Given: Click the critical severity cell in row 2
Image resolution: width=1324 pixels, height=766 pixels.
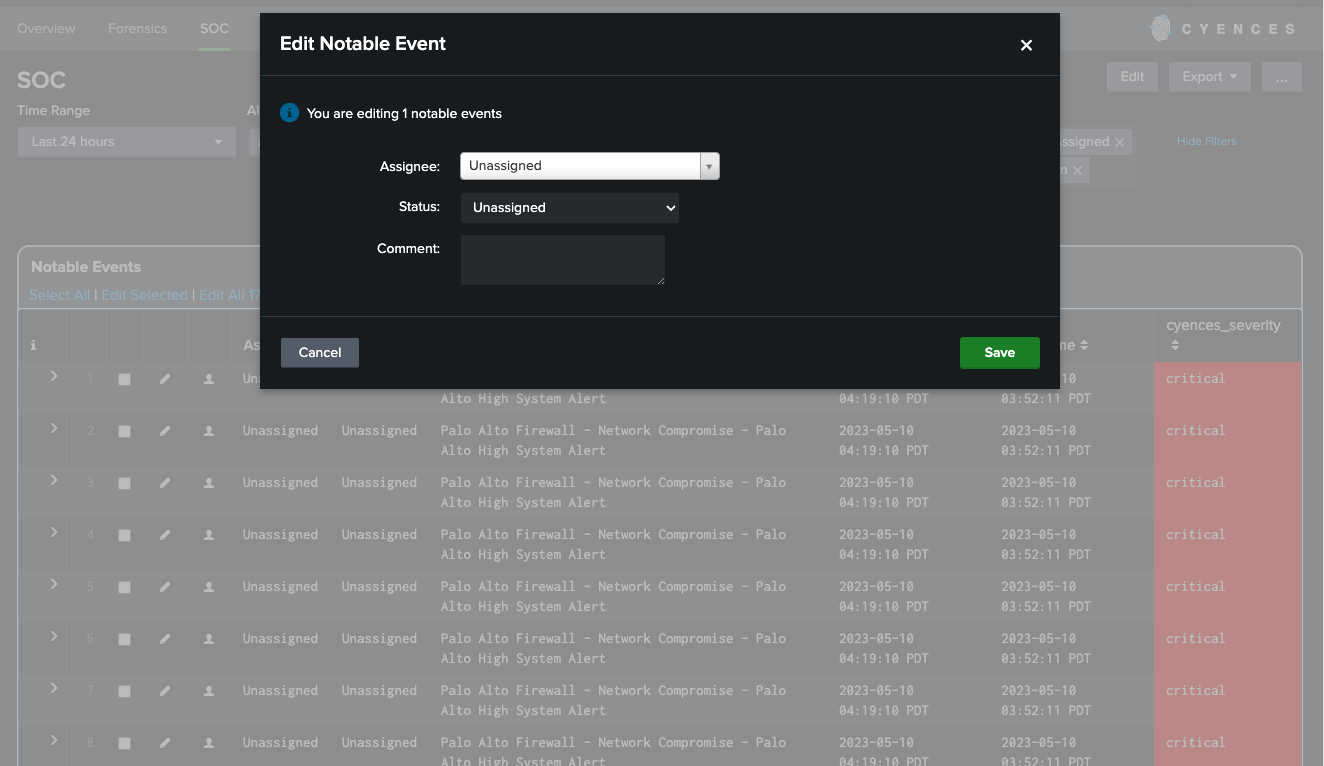Looking at the screenshot, I should (x=1228, y=440).
